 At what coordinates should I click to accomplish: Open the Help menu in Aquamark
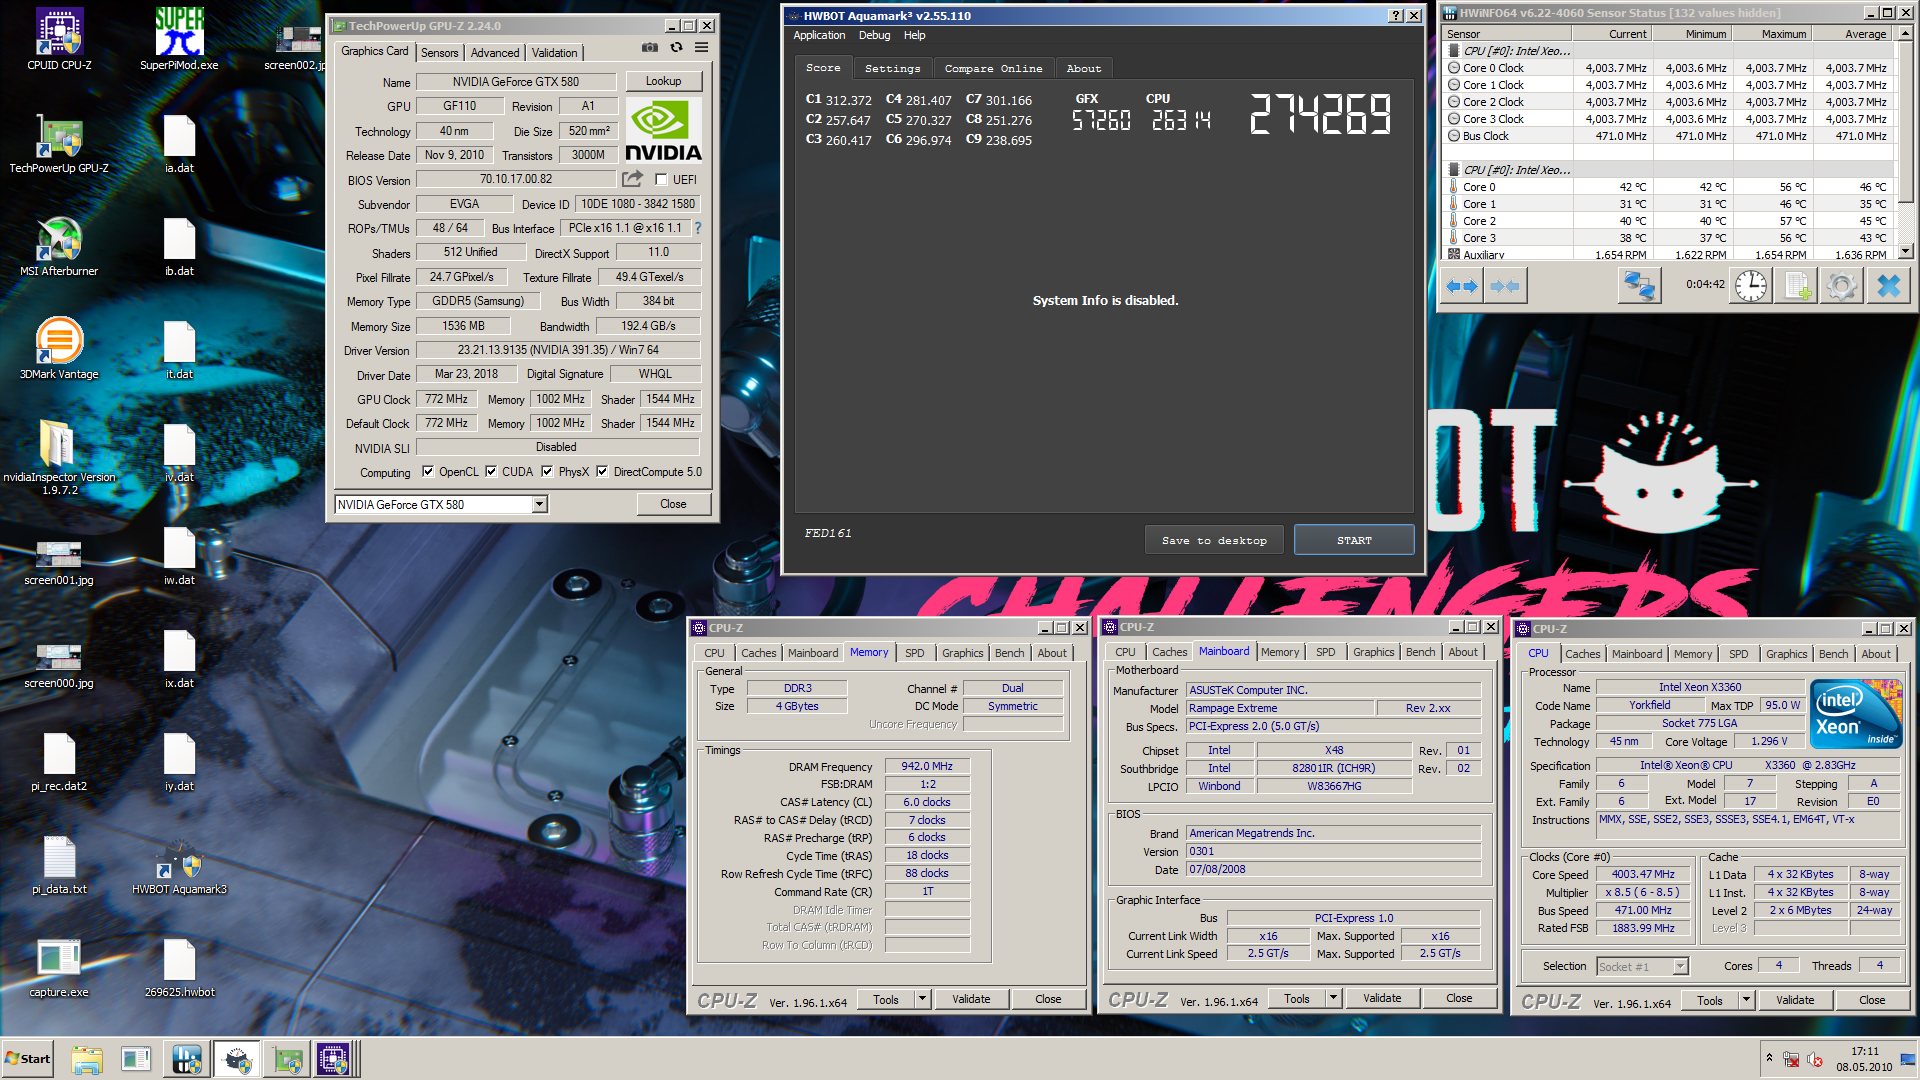point(914,35)
